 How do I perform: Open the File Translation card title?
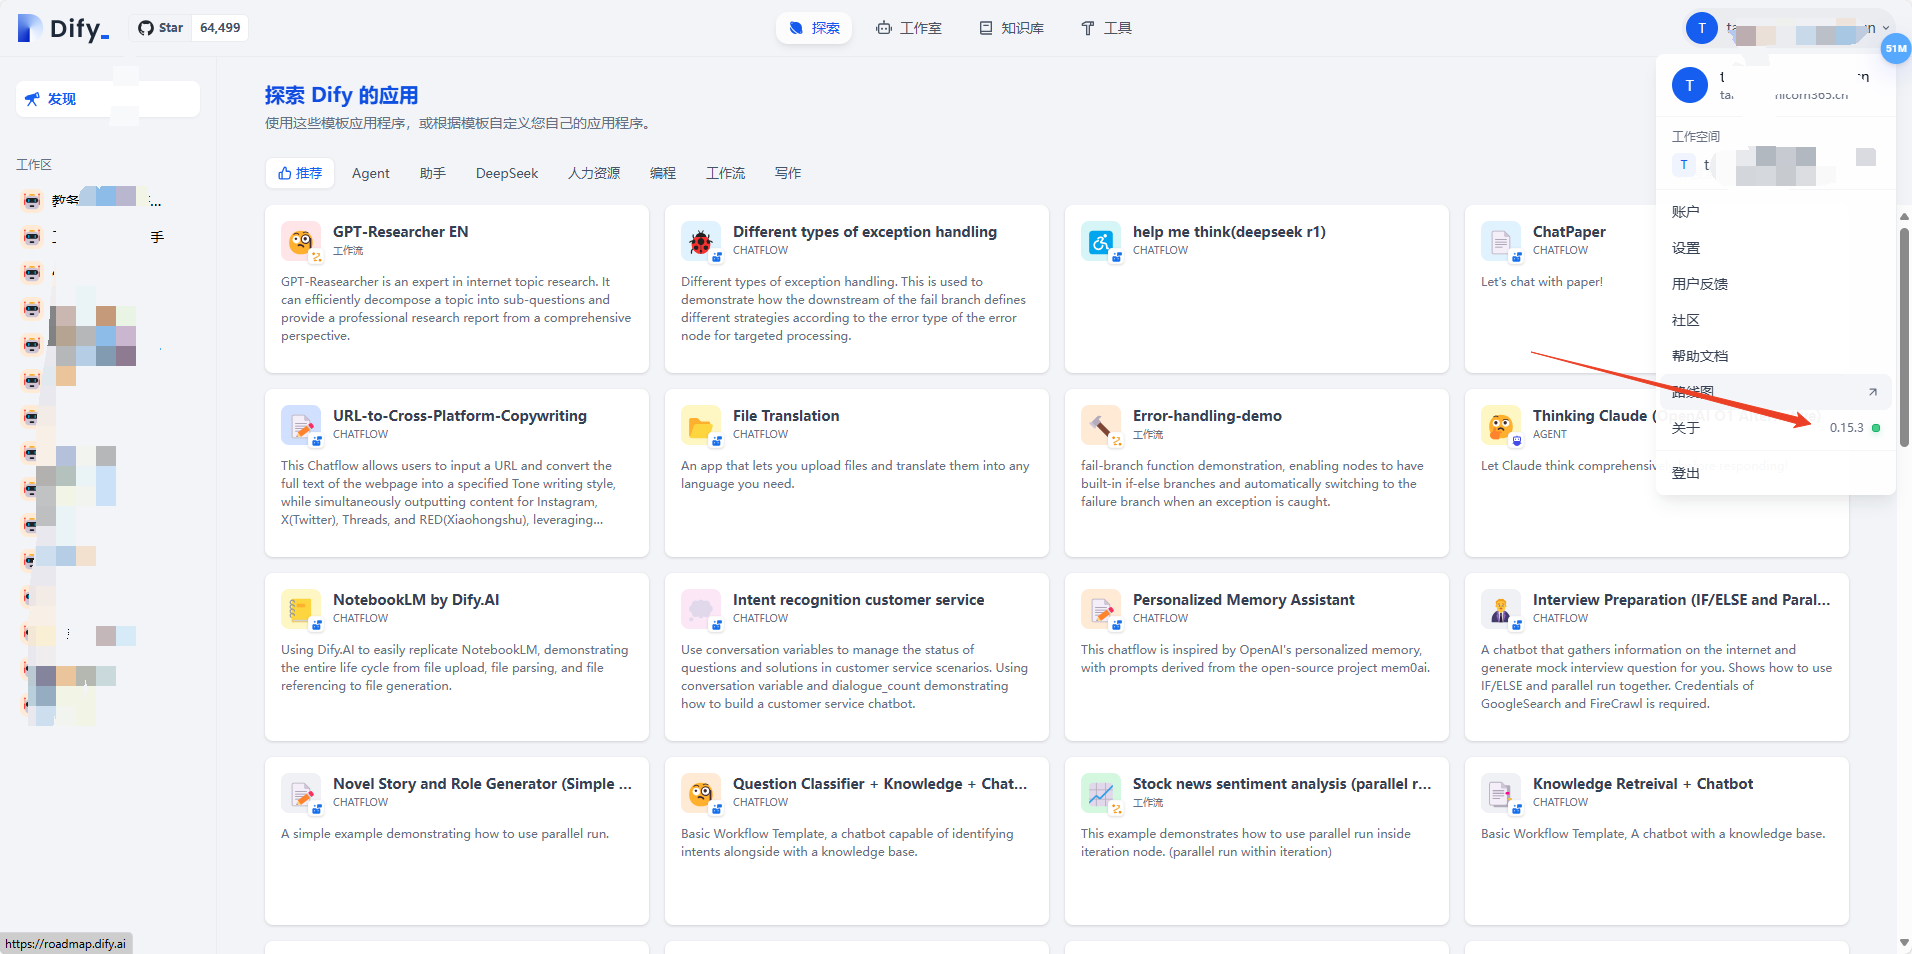coord(786,416)
